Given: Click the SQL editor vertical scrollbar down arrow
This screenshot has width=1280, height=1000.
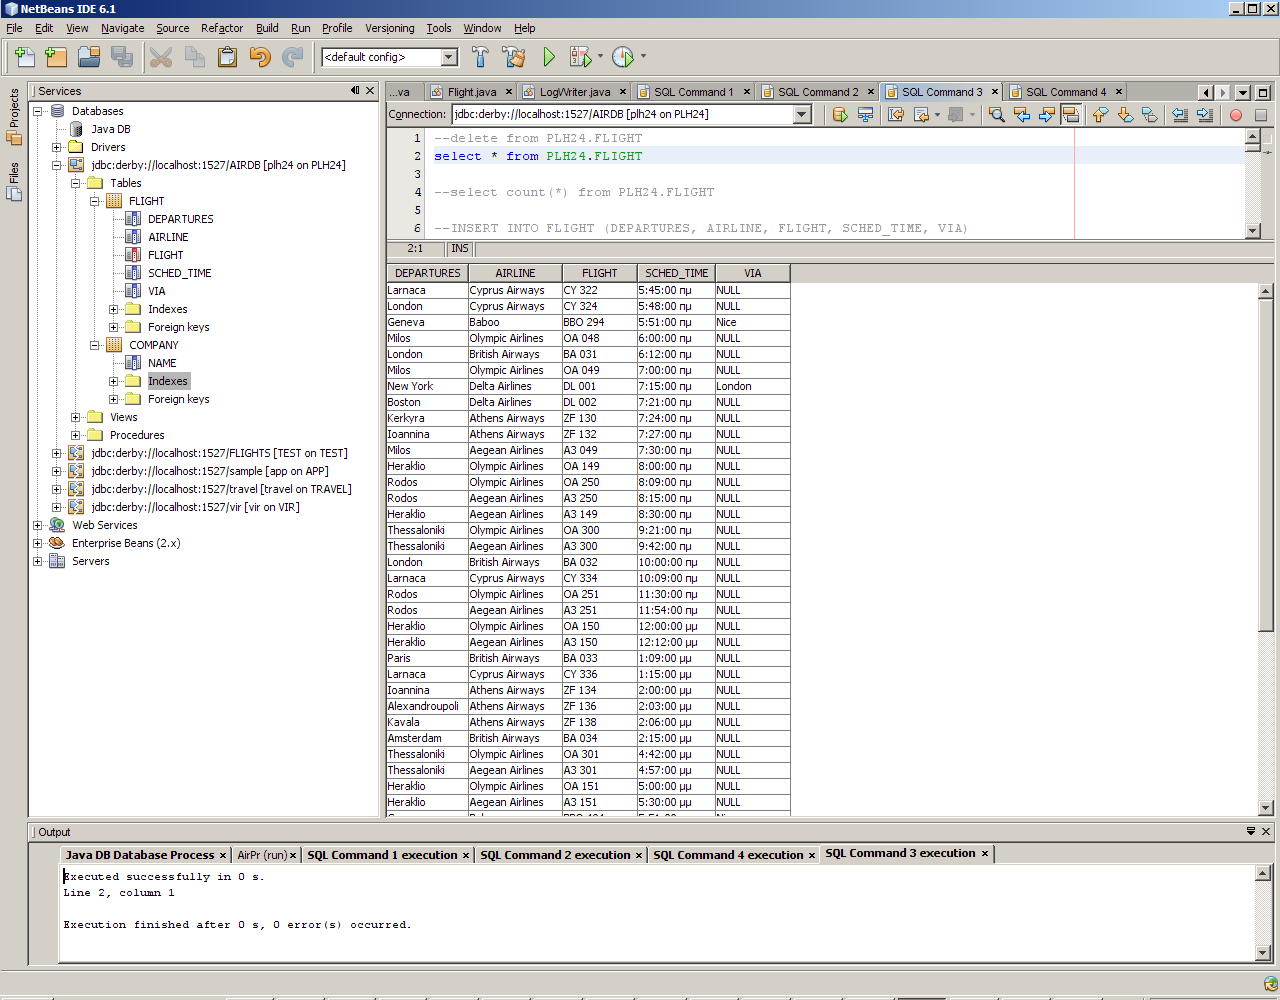Looking at the screenshot, I should pos(1253,231).
